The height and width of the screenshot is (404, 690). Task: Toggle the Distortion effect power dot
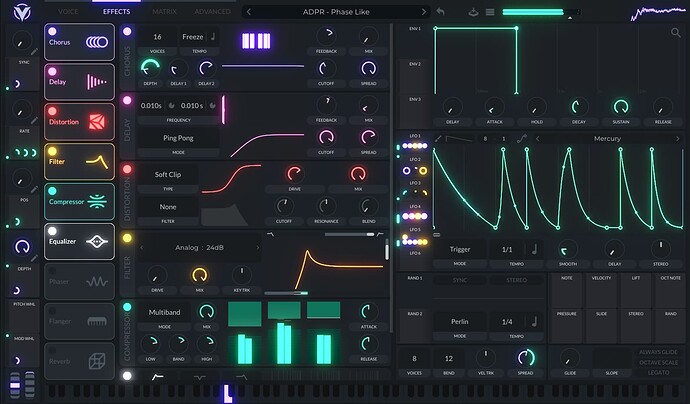(x=52, y=111)
